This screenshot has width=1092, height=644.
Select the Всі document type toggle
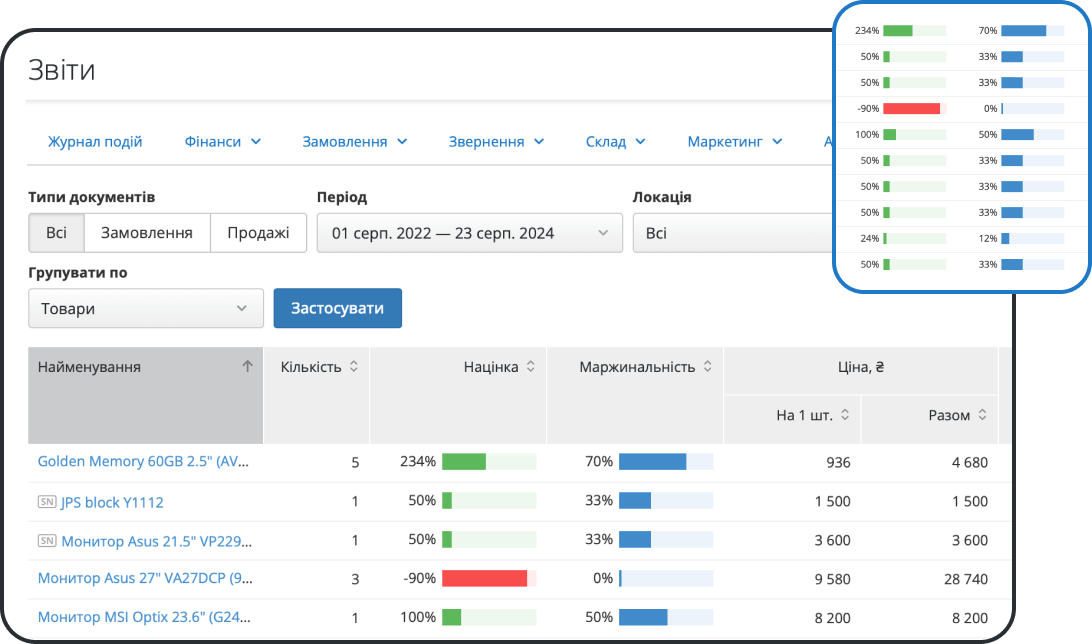(x=56, y=233)
